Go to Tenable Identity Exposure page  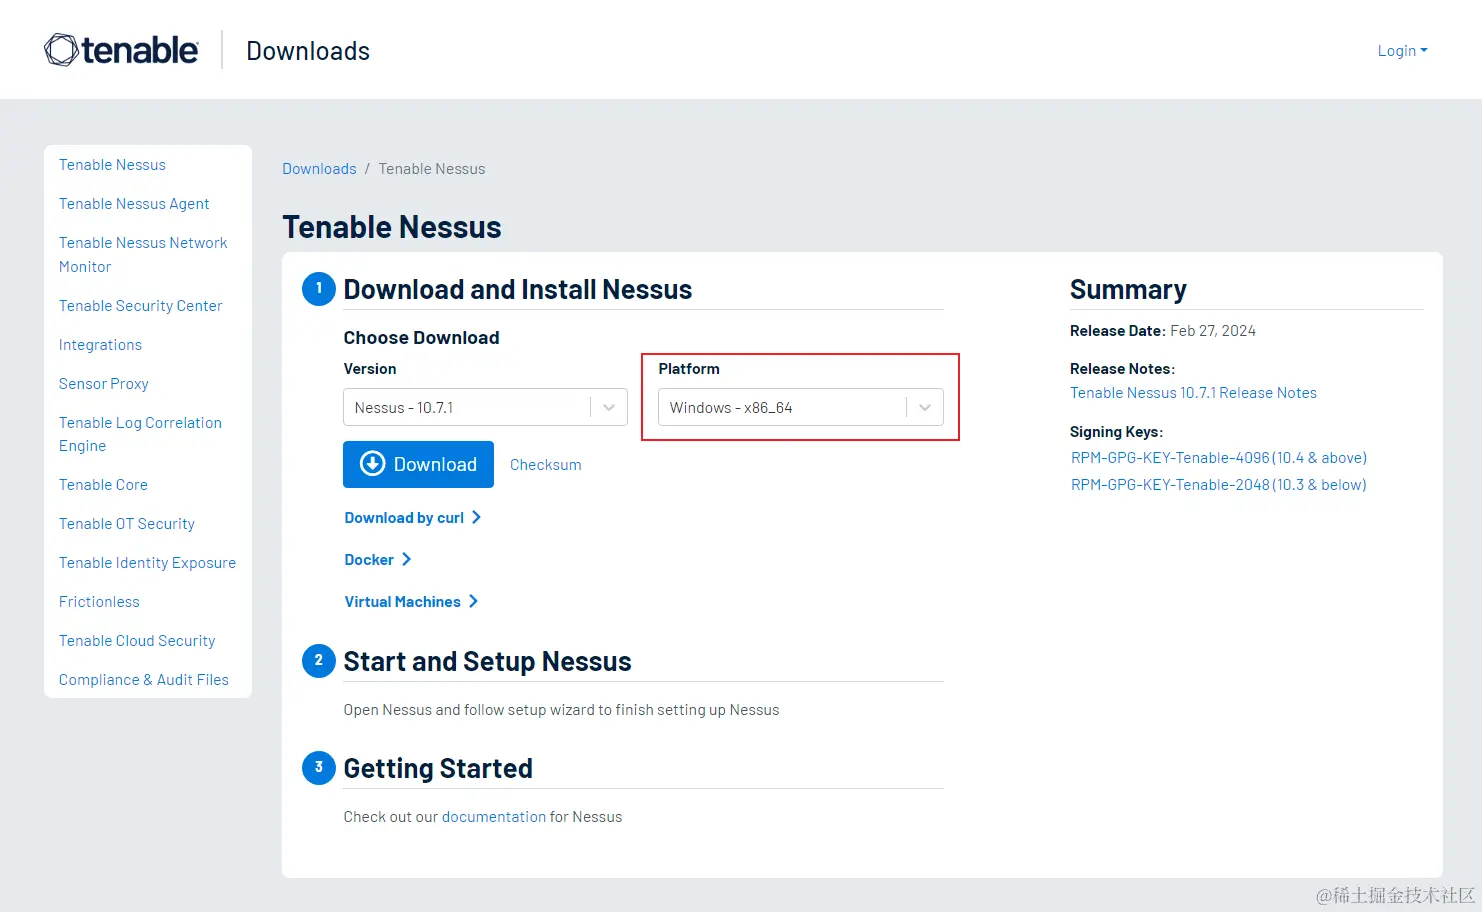[x=147, y=563]
